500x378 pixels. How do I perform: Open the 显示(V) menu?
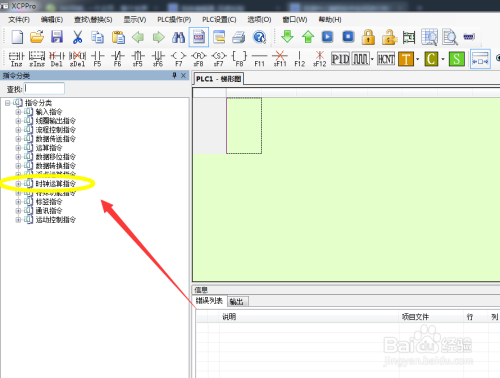pyautogui.click(x=135, y=20)
